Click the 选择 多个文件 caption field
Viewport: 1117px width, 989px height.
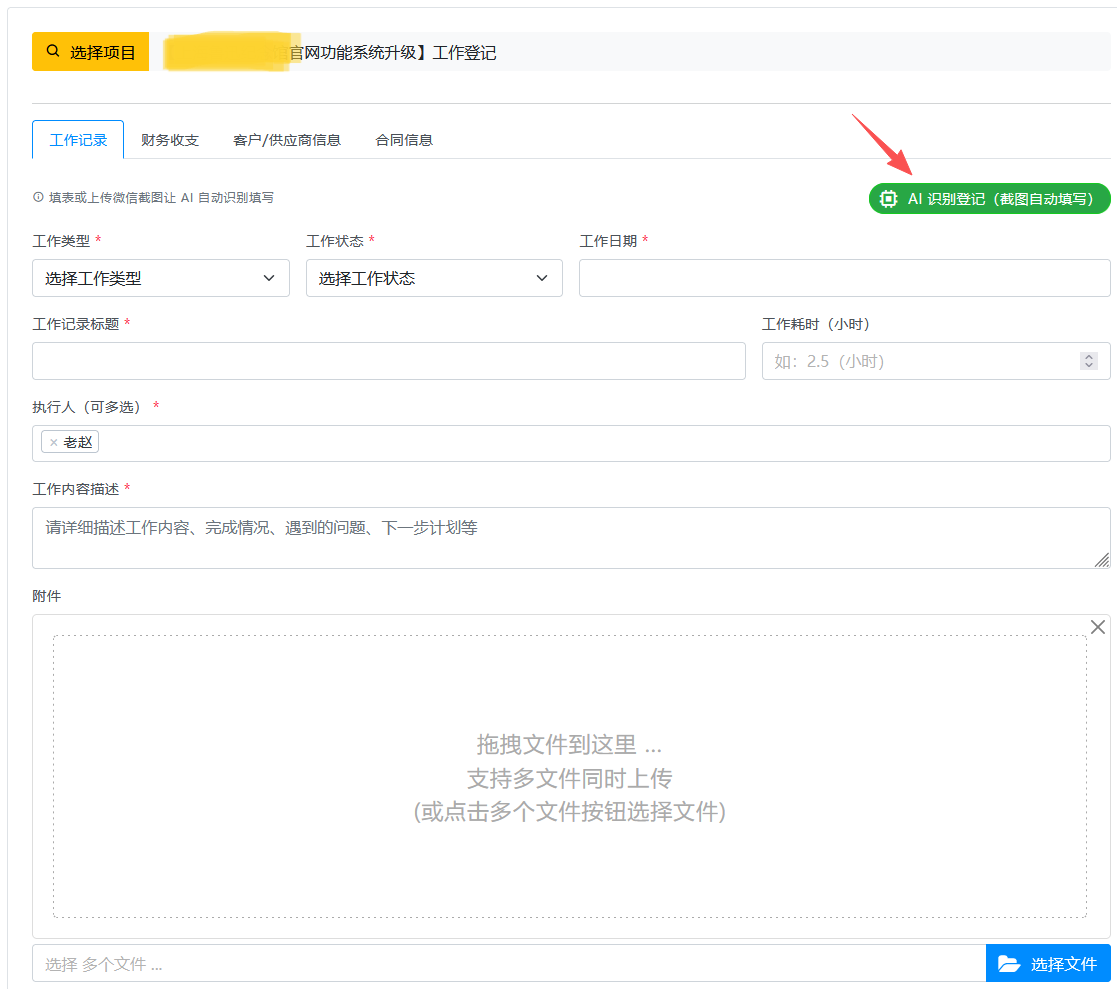click(509, 963)
